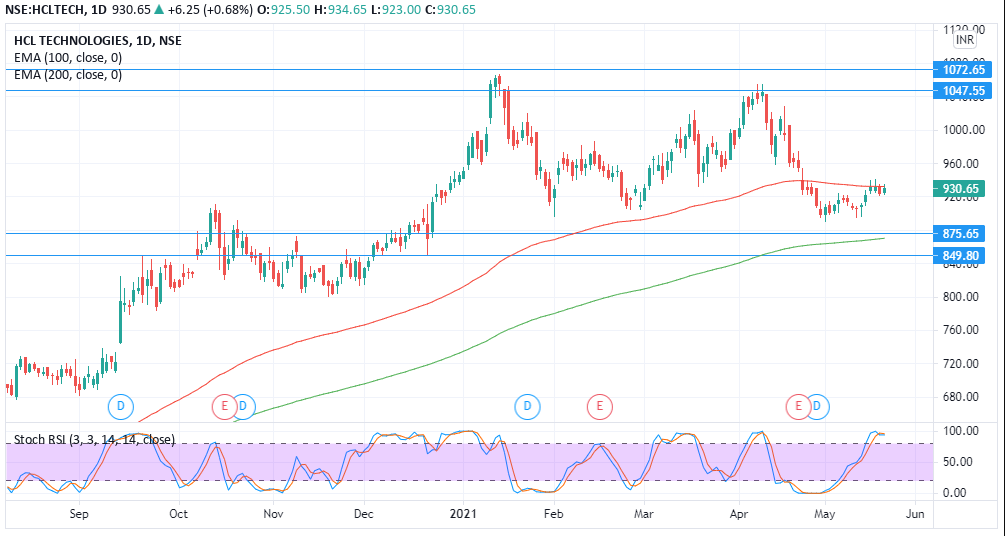Click the Stoch RSI indicator legend
The height and width of the screenshot is (536, 1005).
94,439
